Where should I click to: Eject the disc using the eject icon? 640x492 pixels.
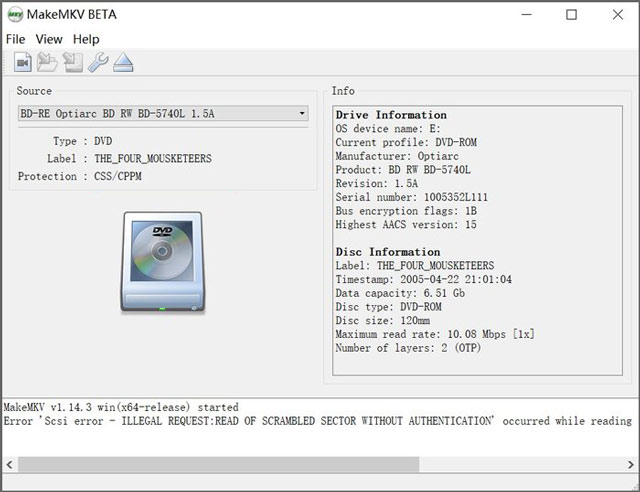[123, 62]
